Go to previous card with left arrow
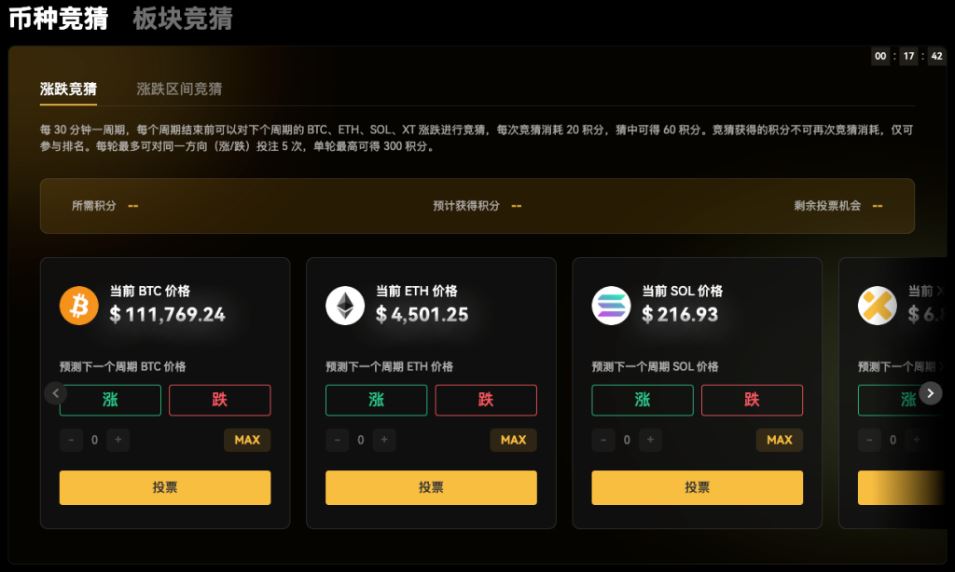Image resolution: width=955 pixels, height=572 pixels. [x=55, y=394]
